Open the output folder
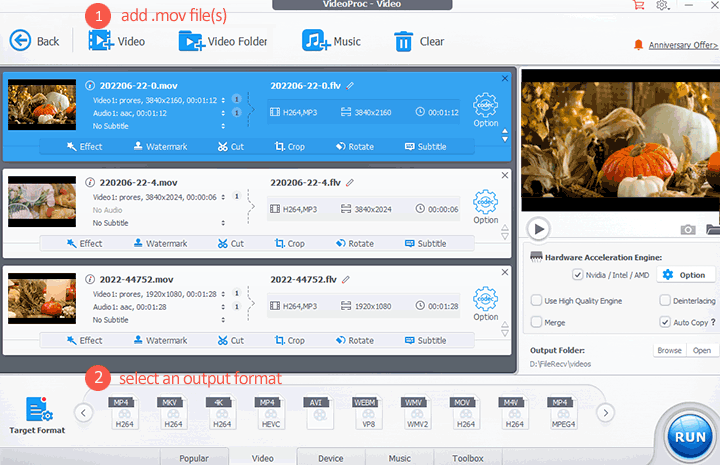This screenshot has width=720, height=465. point(702,350)
